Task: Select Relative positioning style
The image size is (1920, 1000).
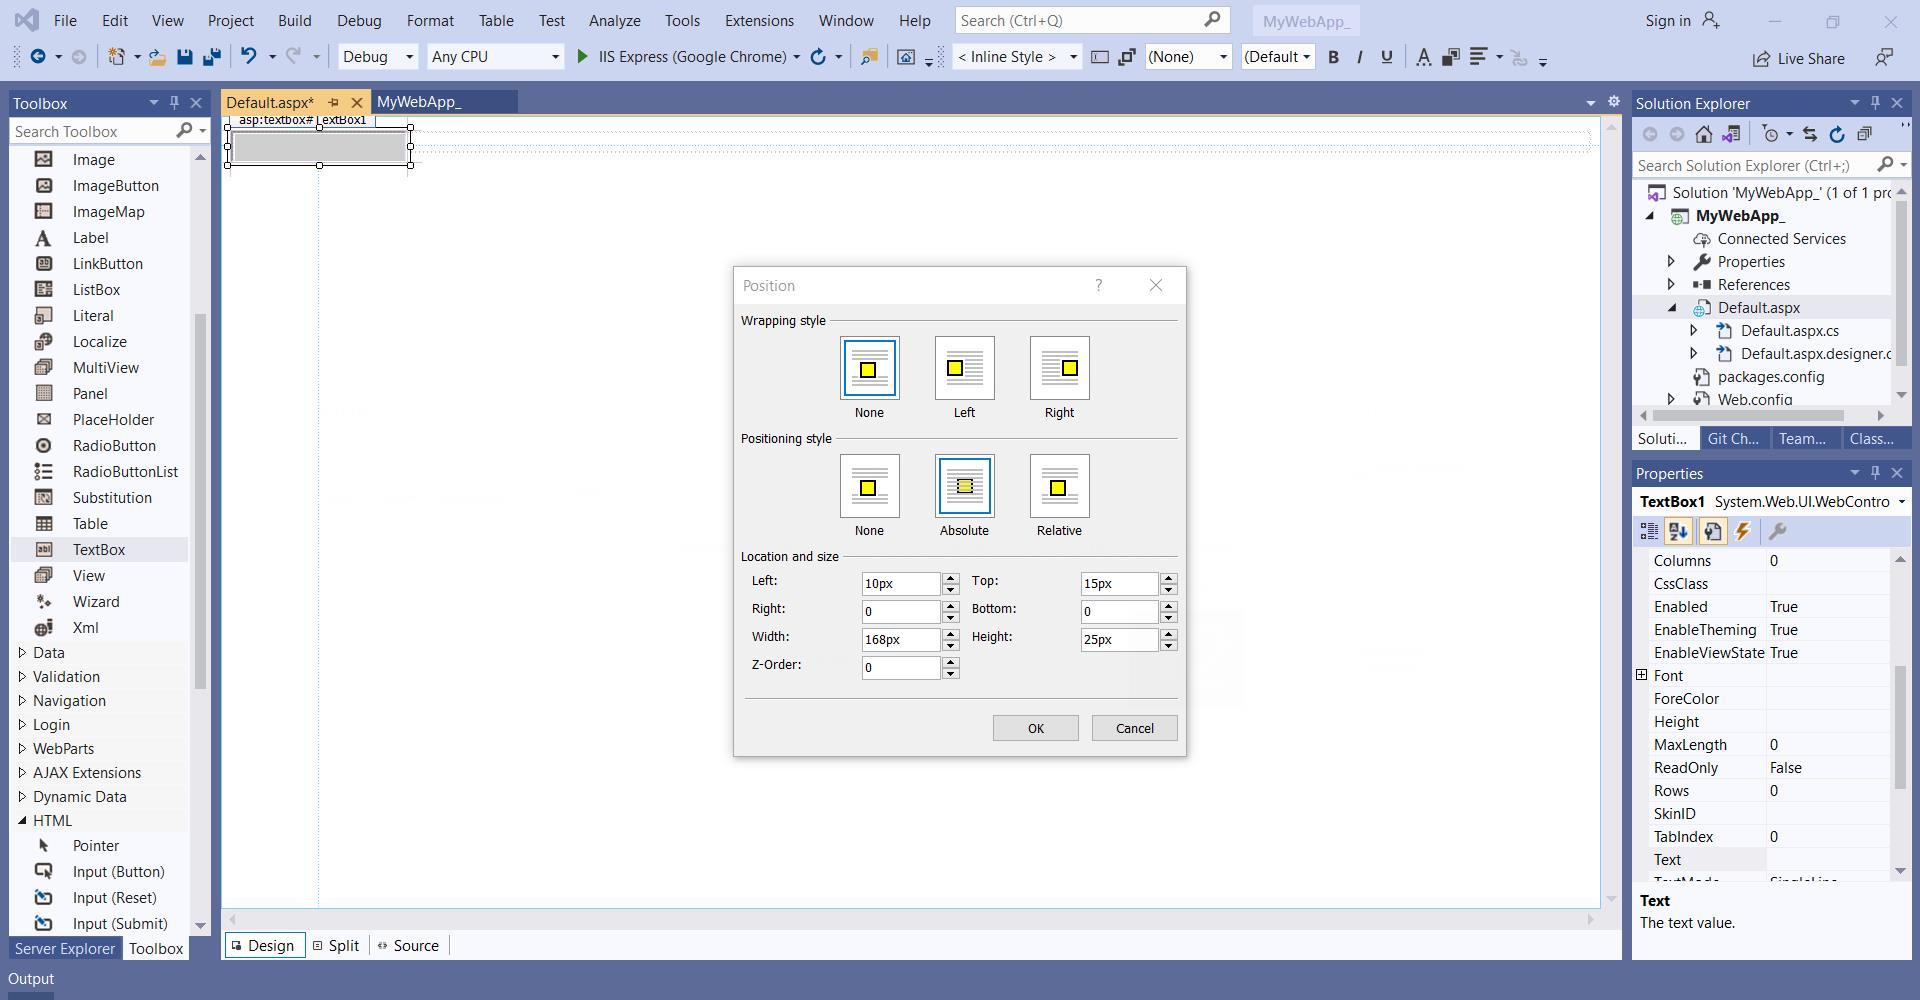Action: click(x=1059, y=487)
